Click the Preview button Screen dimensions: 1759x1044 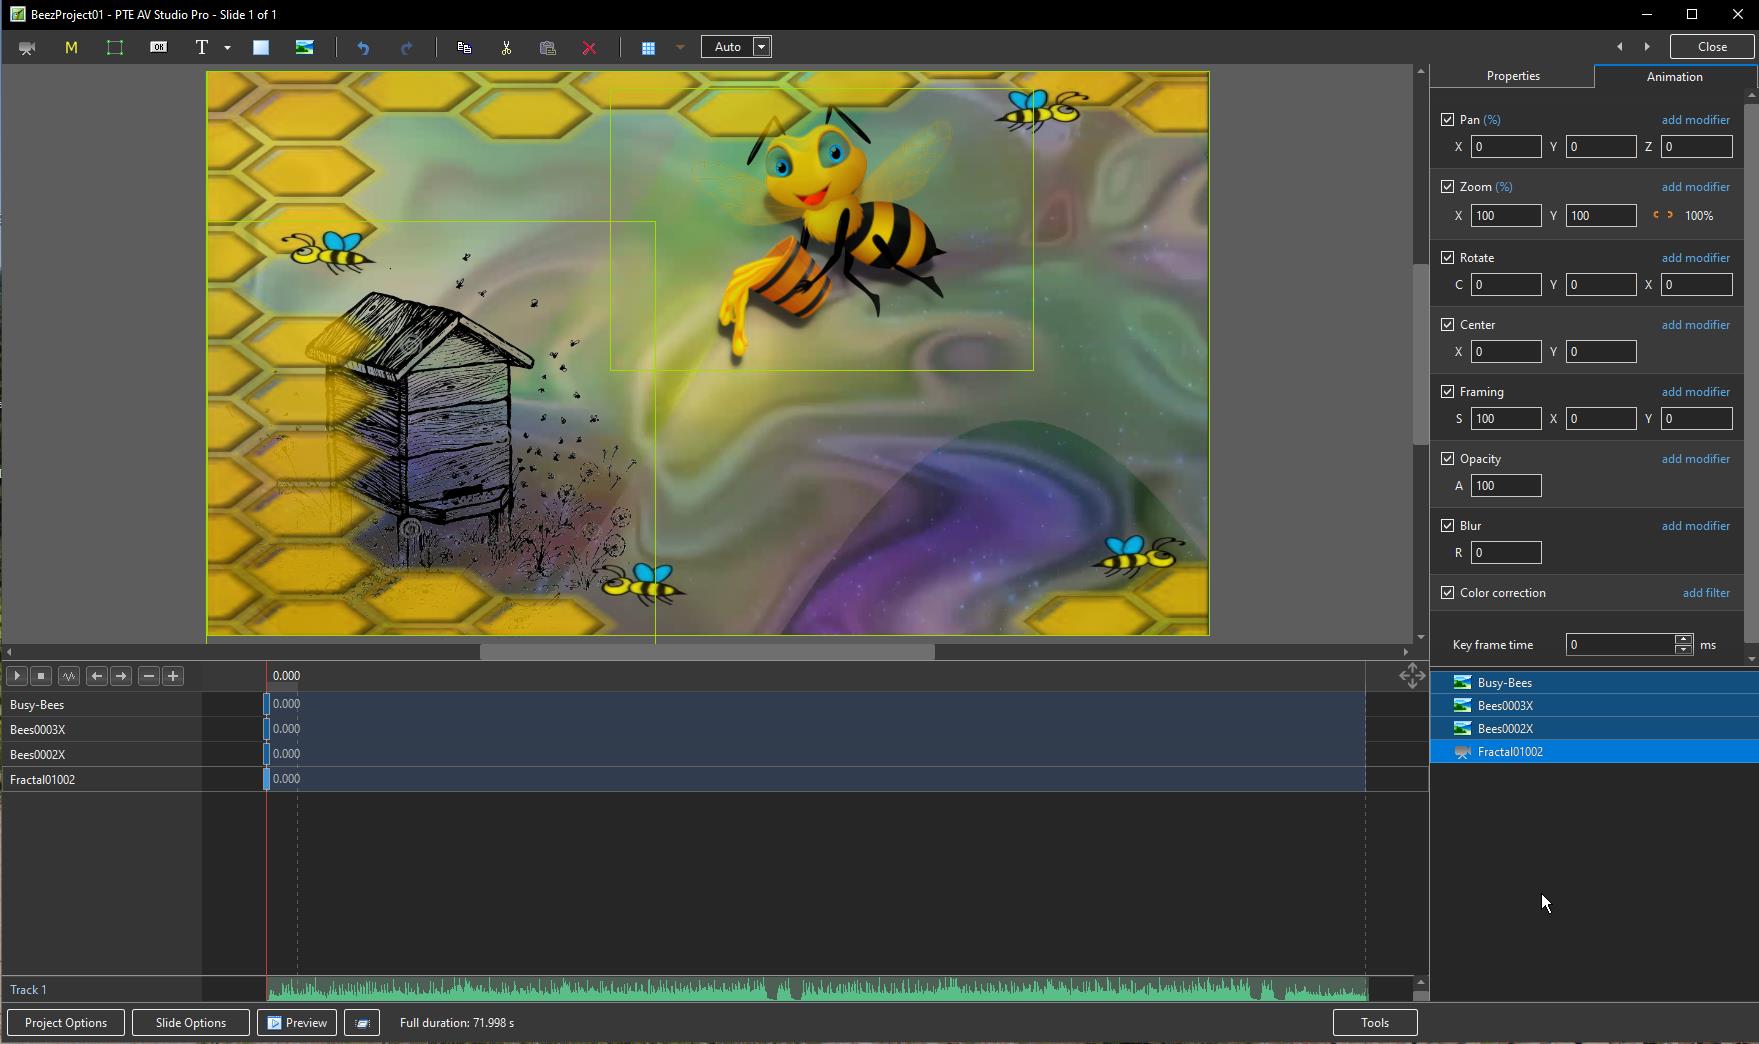pos(297,1023)
